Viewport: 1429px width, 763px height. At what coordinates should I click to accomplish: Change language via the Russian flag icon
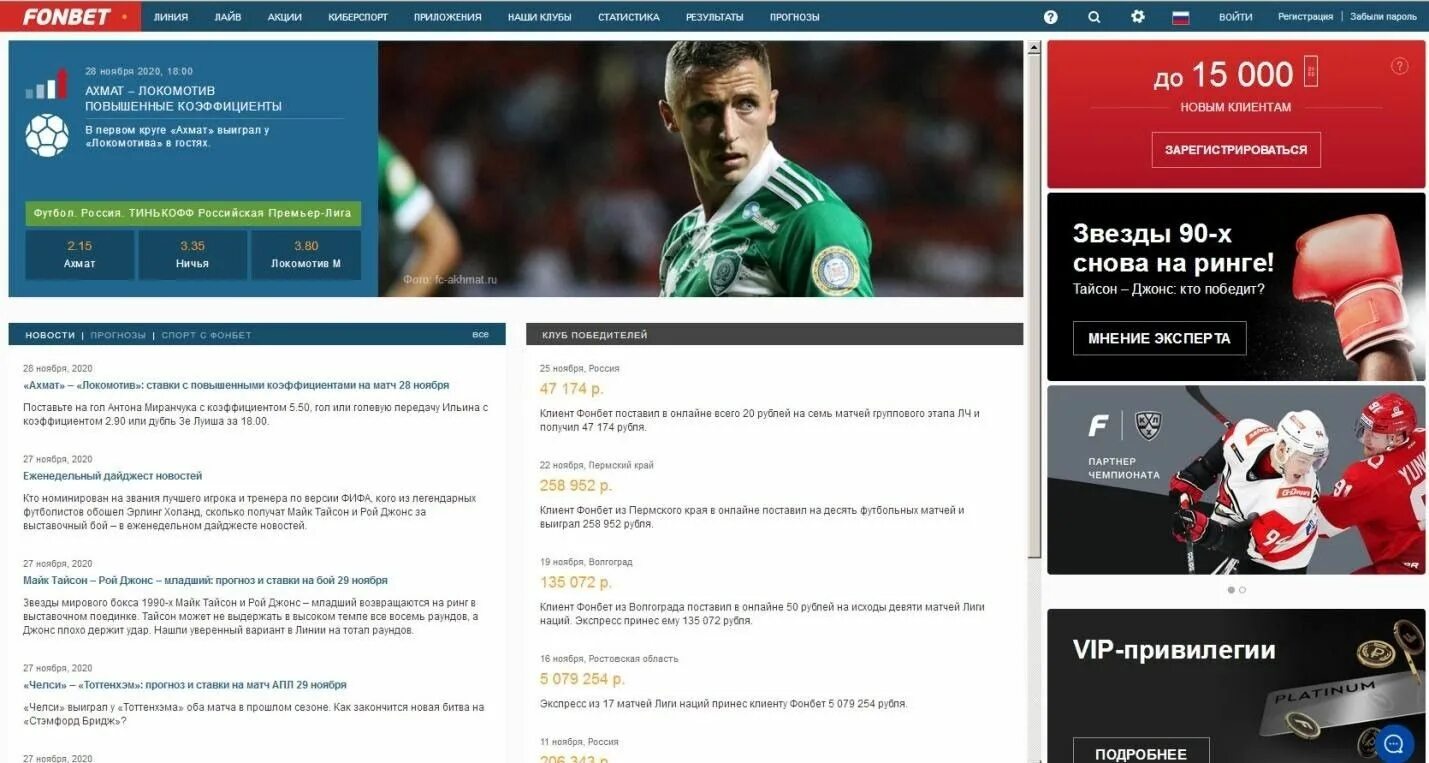[x=1180, y=17]
